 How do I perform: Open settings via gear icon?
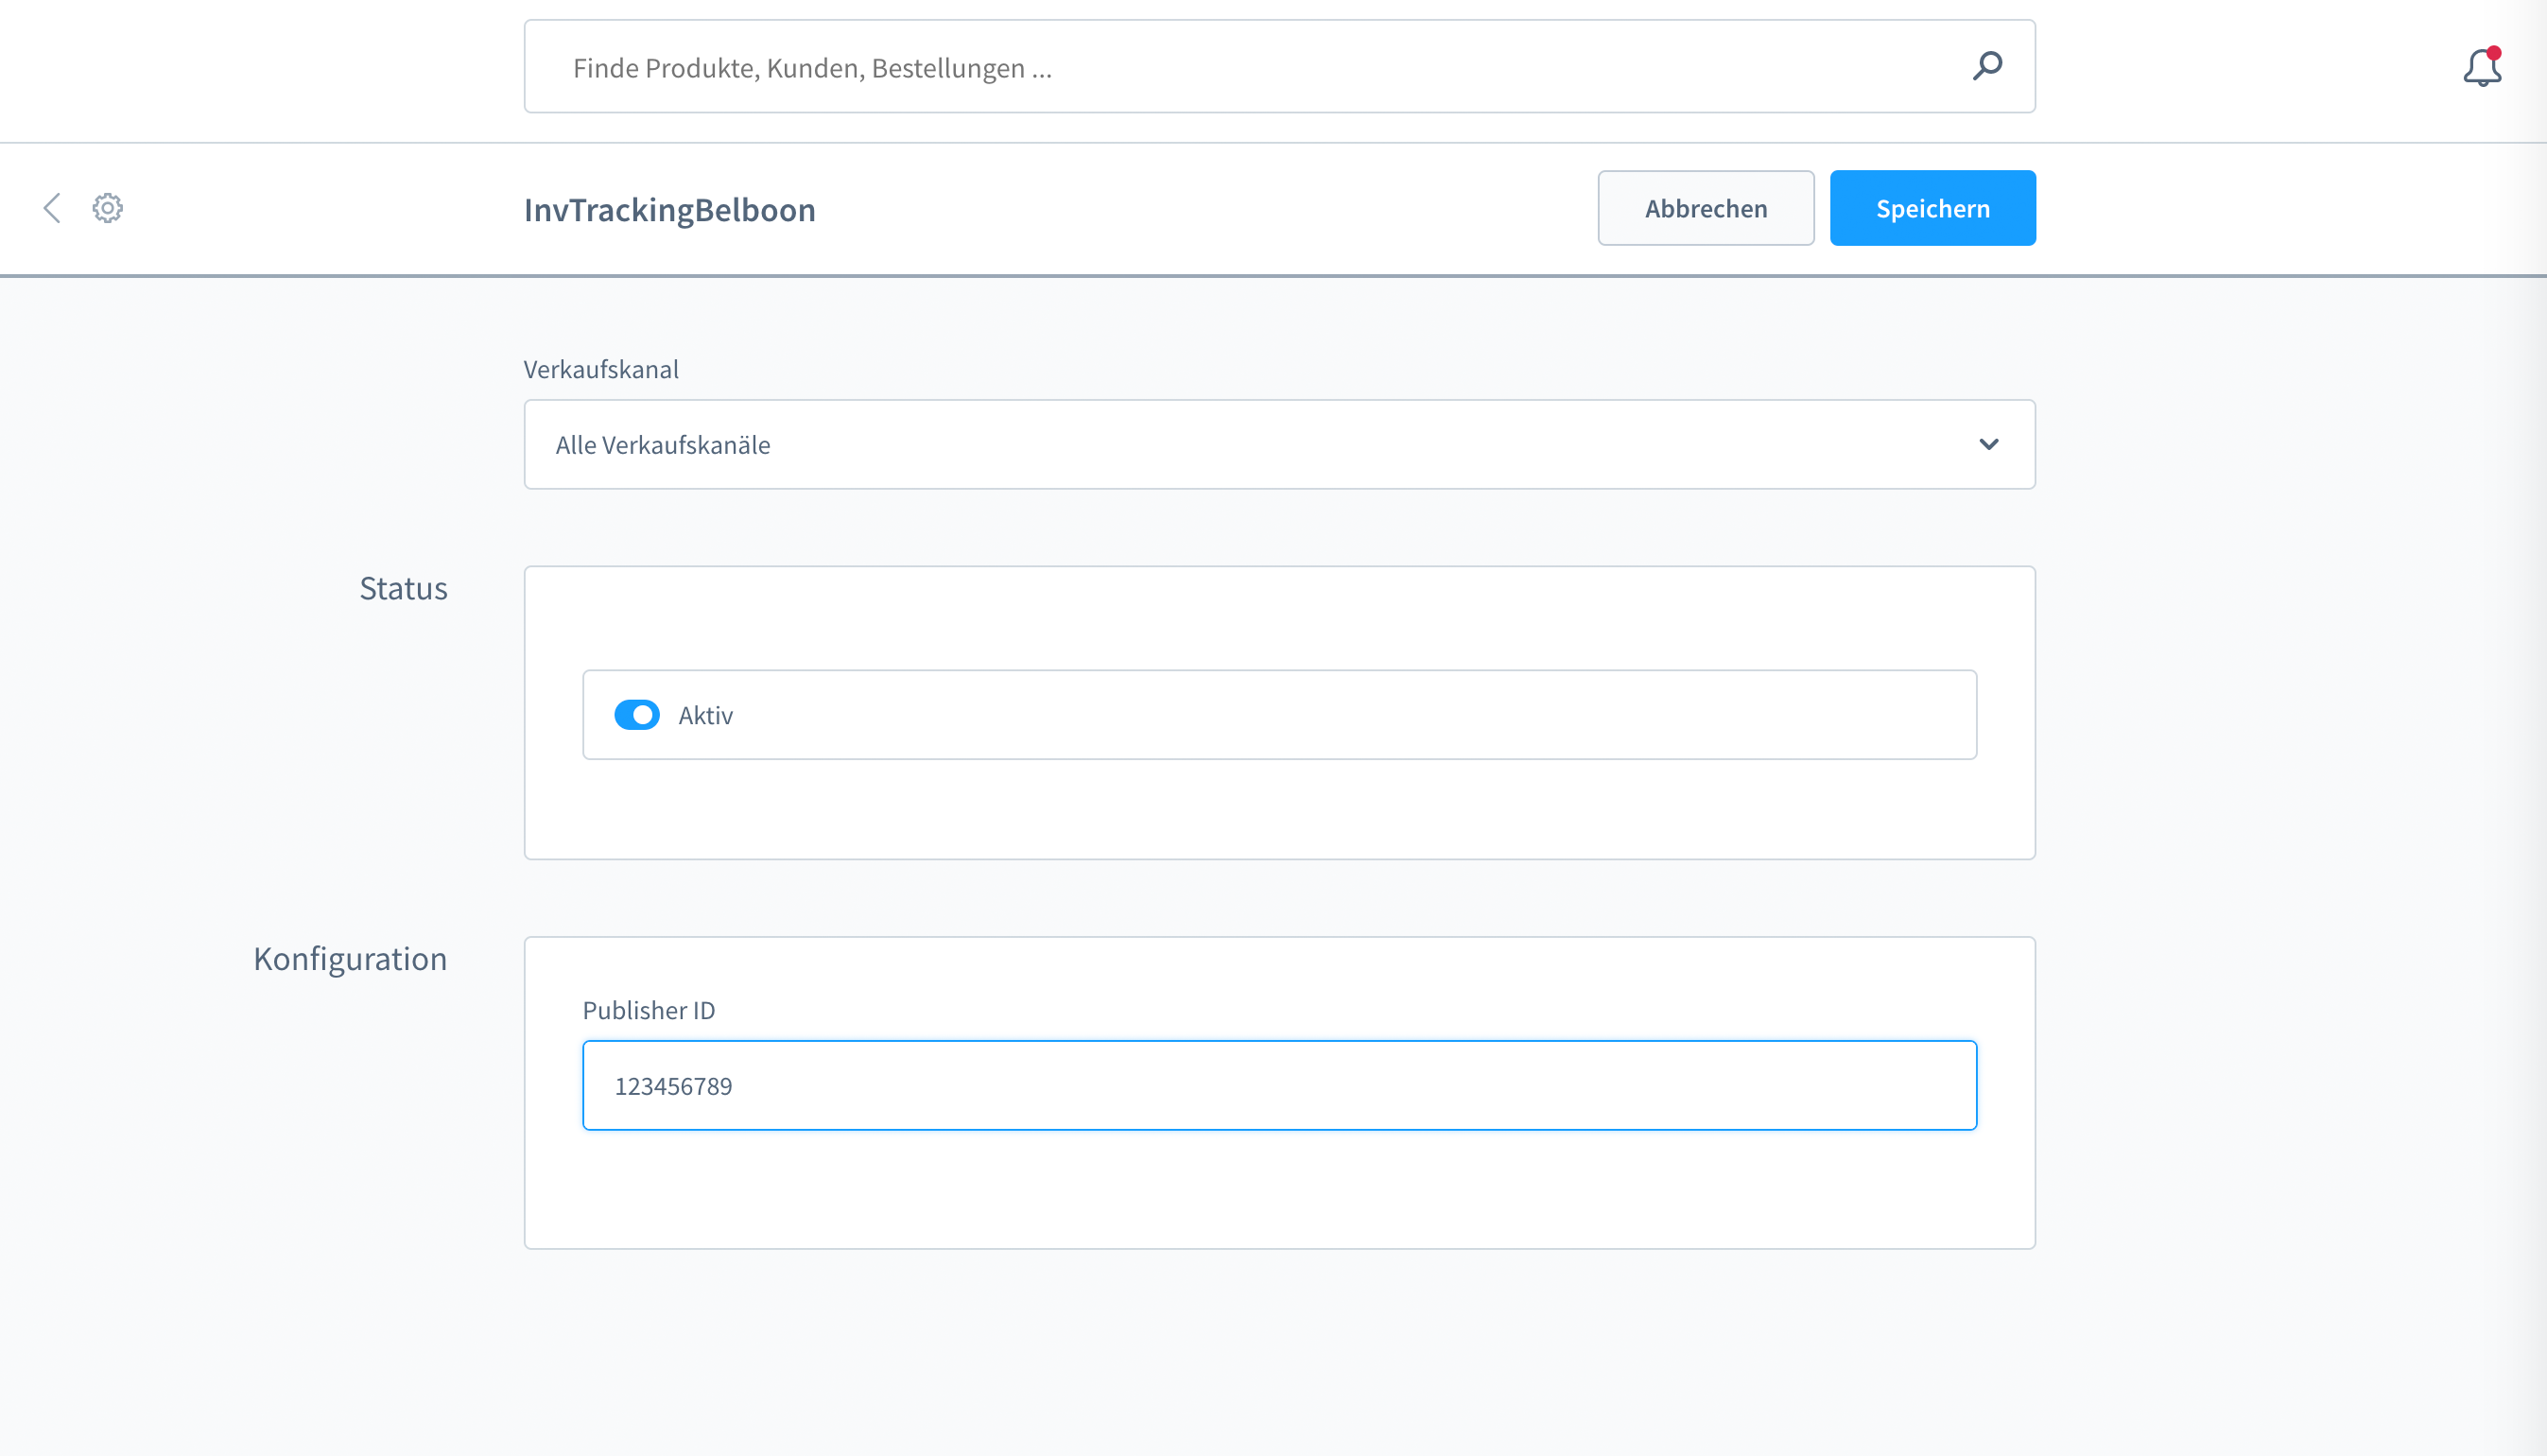click(108, 208)
